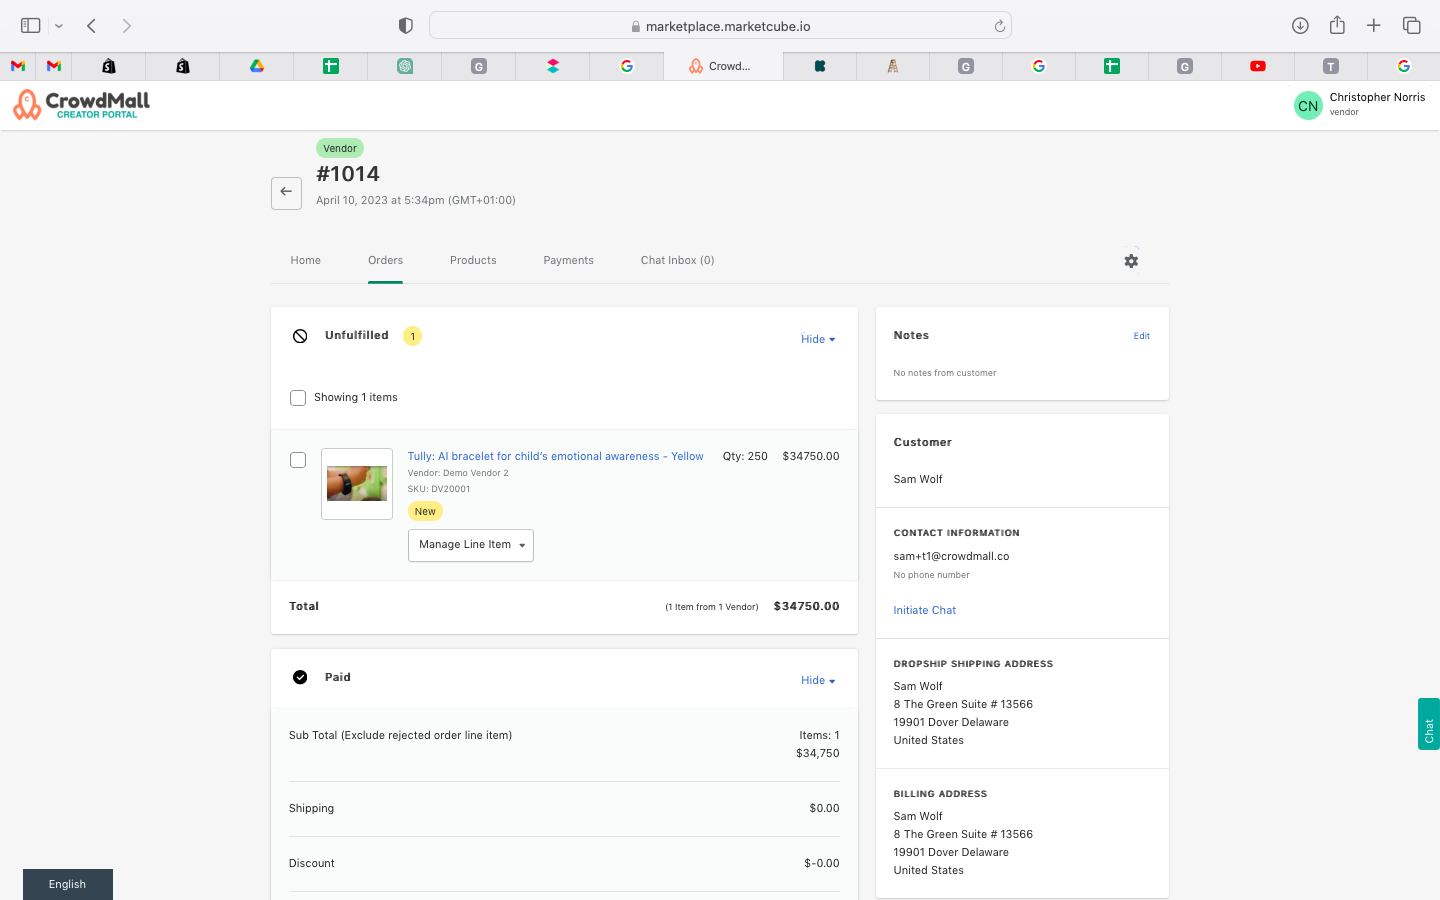This screenshot has width=1440, height=900.
Task: Open a new Safari tab
Action: pyautogui.click(x=1374, y=26)
